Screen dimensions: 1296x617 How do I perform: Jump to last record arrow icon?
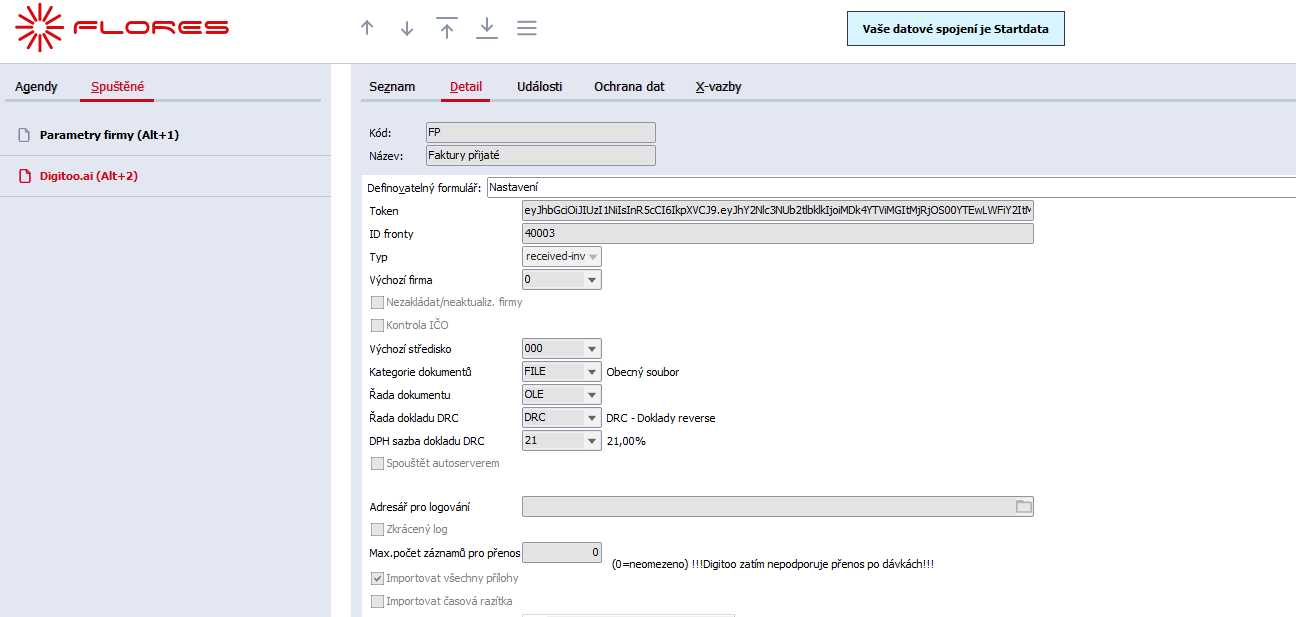(487, 28)
